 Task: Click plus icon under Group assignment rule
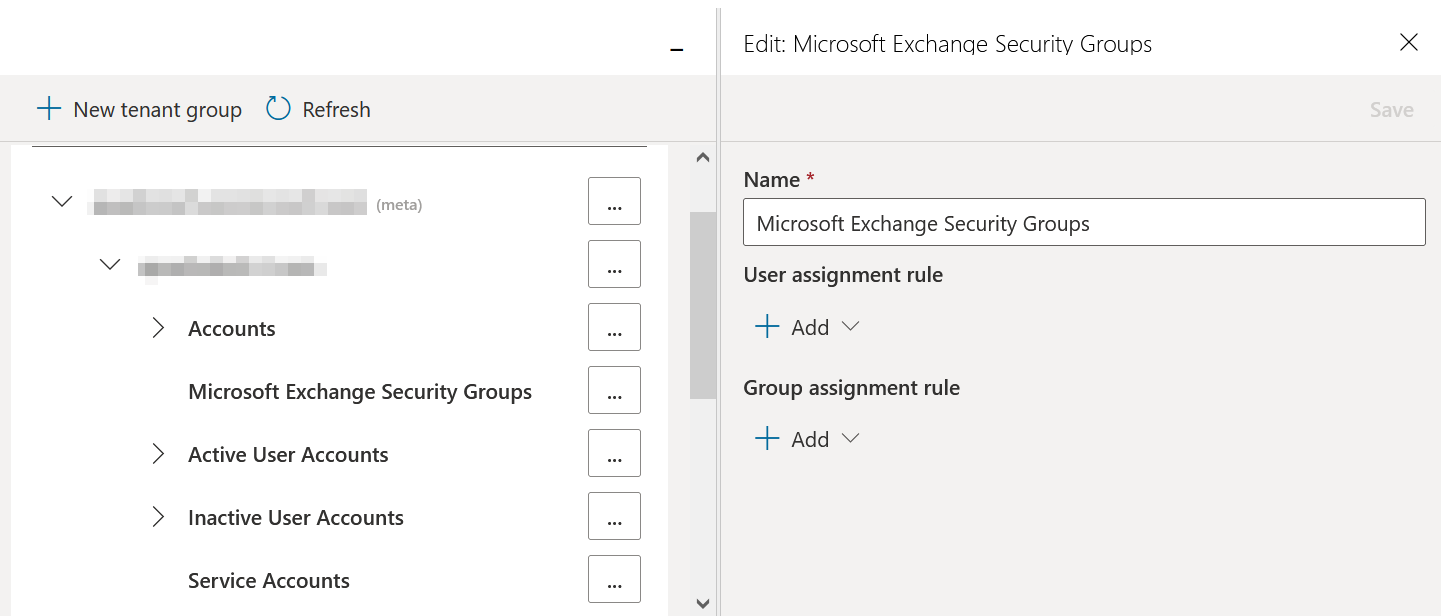(767, 439)
